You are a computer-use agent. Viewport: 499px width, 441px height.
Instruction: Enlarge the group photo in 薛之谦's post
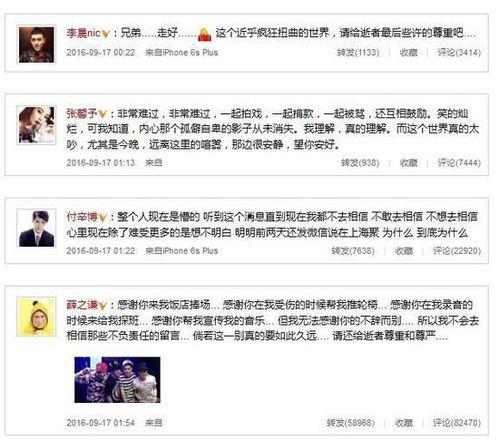[x=117, y=380]
